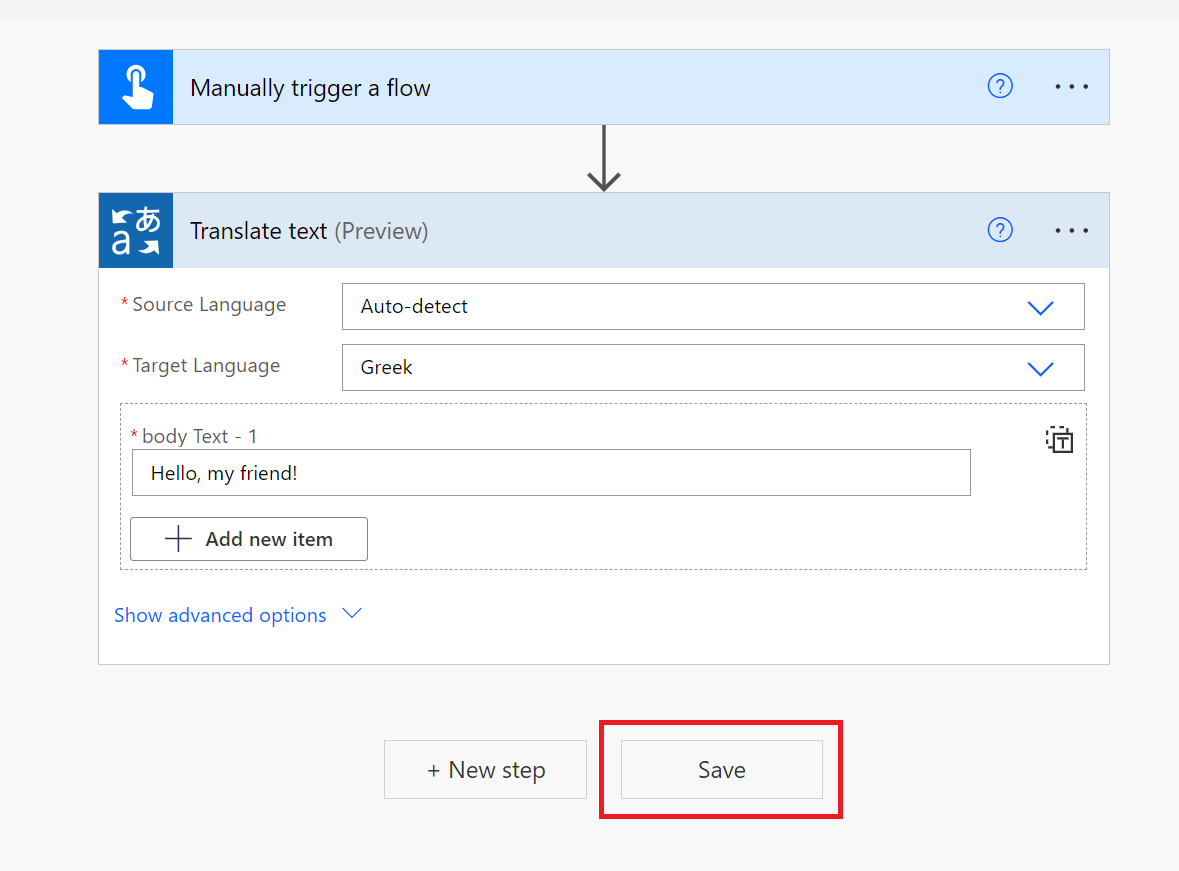Open the Translate text ellipsis menu

pyautogui.click(x=1071, y=230)
